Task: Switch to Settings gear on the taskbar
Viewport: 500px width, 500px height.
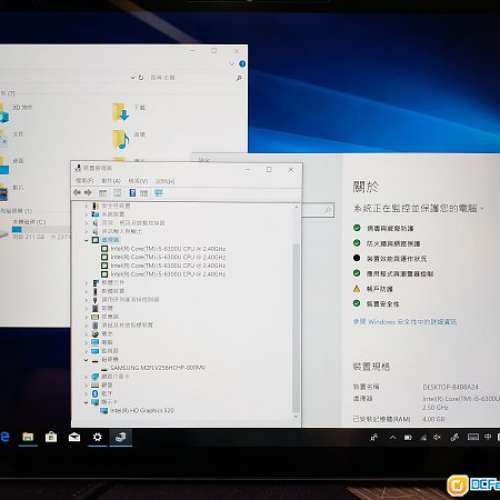Action: point(97,437)
